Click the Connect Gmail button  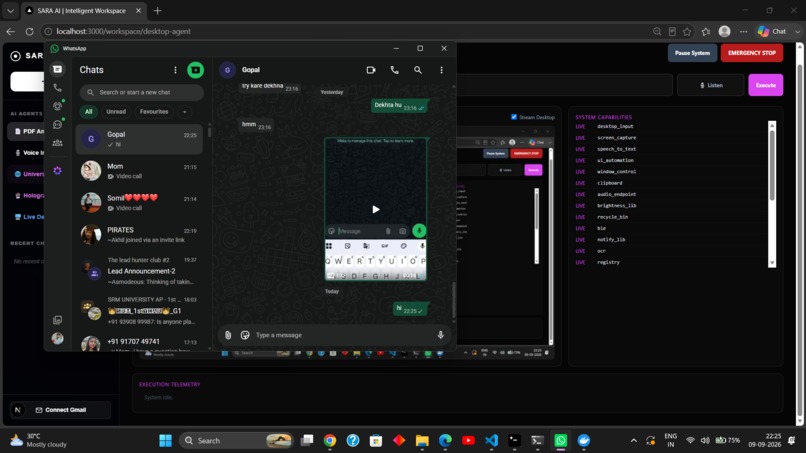[60, 410]
